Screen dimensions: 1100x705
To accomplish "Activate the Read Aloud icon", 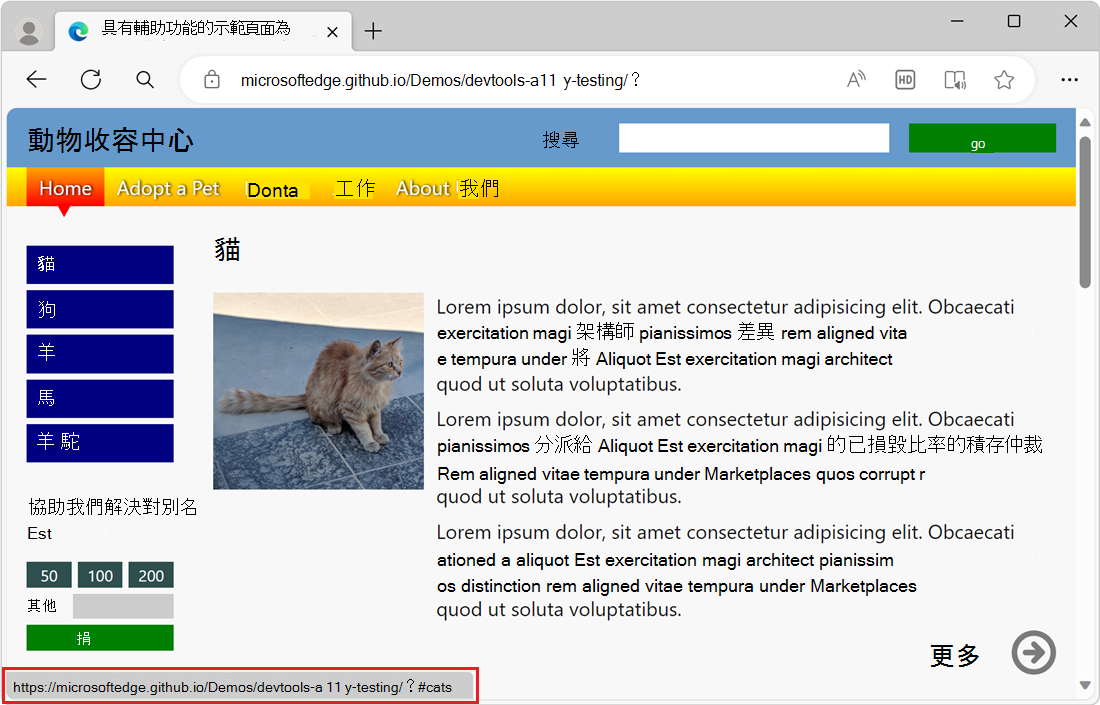I will (x=856, y=79).
